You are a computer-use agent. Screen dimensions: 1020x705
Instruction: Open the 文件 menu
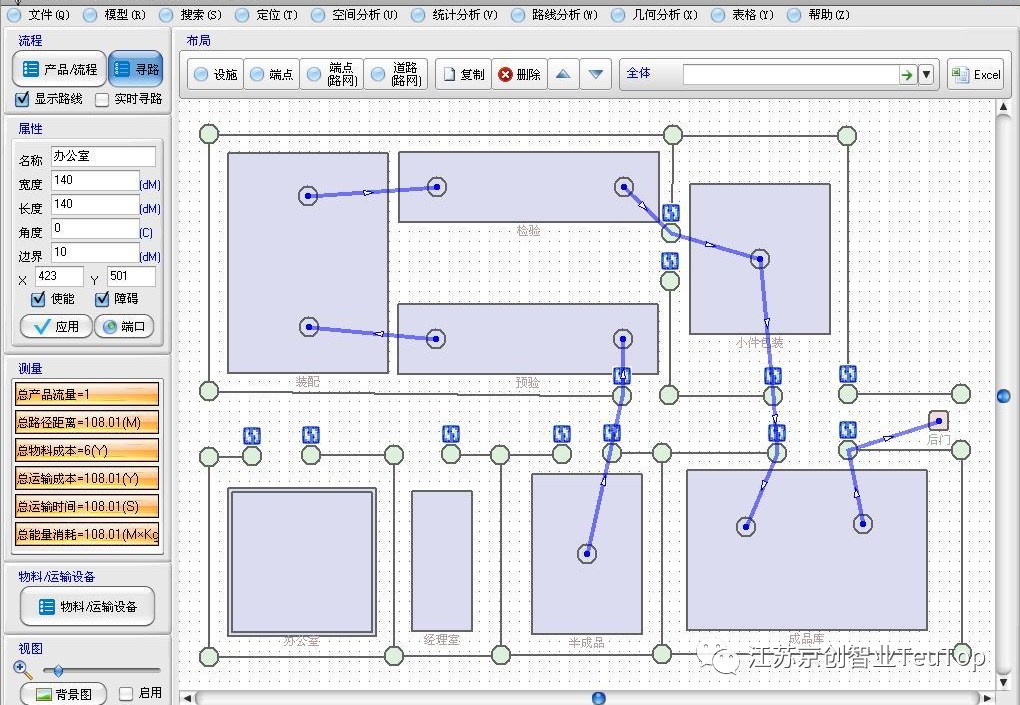pyautogui.click(x=36, y=14)
